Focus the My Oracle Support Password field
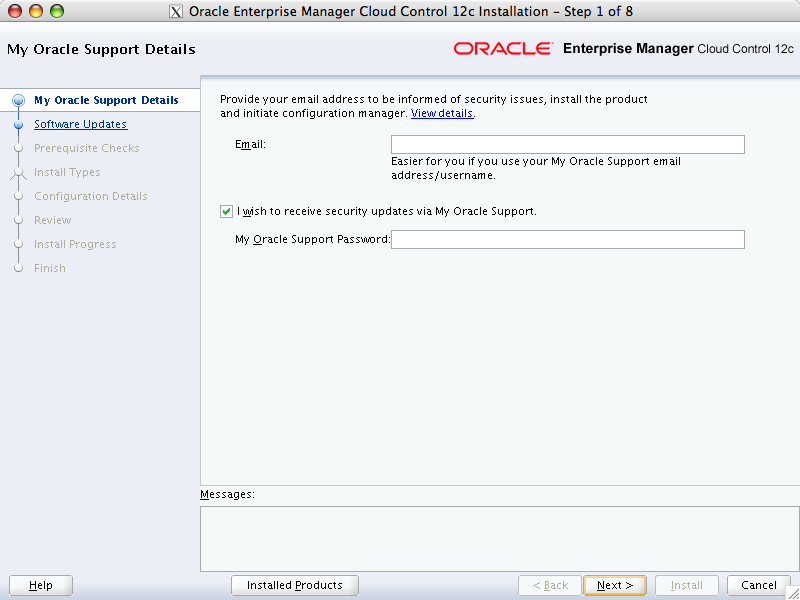The height and width of the screenshot is (600, 800). [567, 239]
